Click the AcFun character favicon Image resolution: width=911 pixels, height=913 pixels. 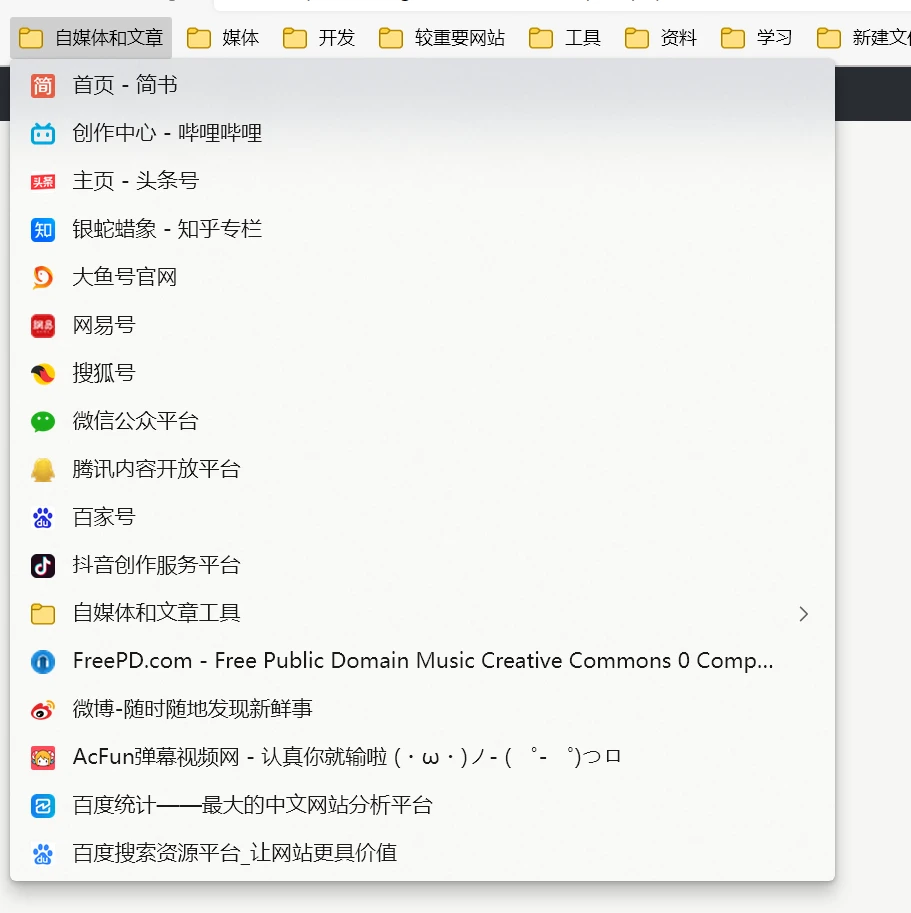[x=42, y=758]
